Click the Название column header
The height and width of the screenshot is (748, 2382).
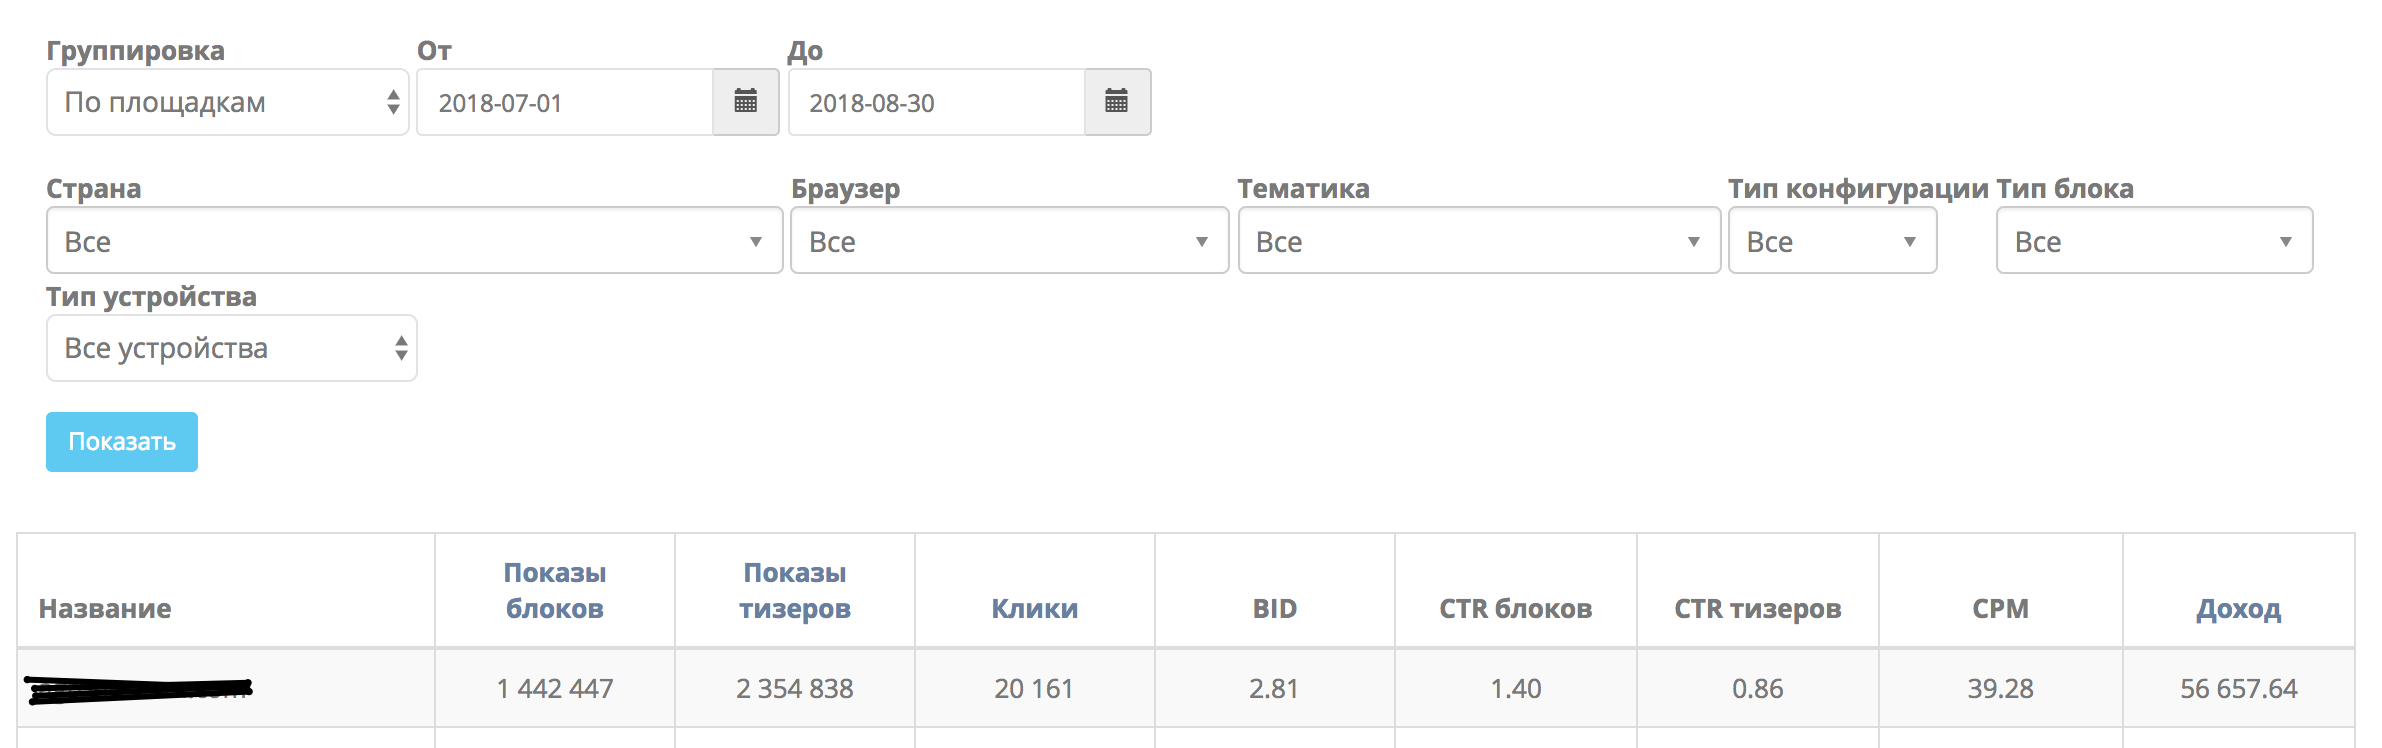click(x=105, y=608)
